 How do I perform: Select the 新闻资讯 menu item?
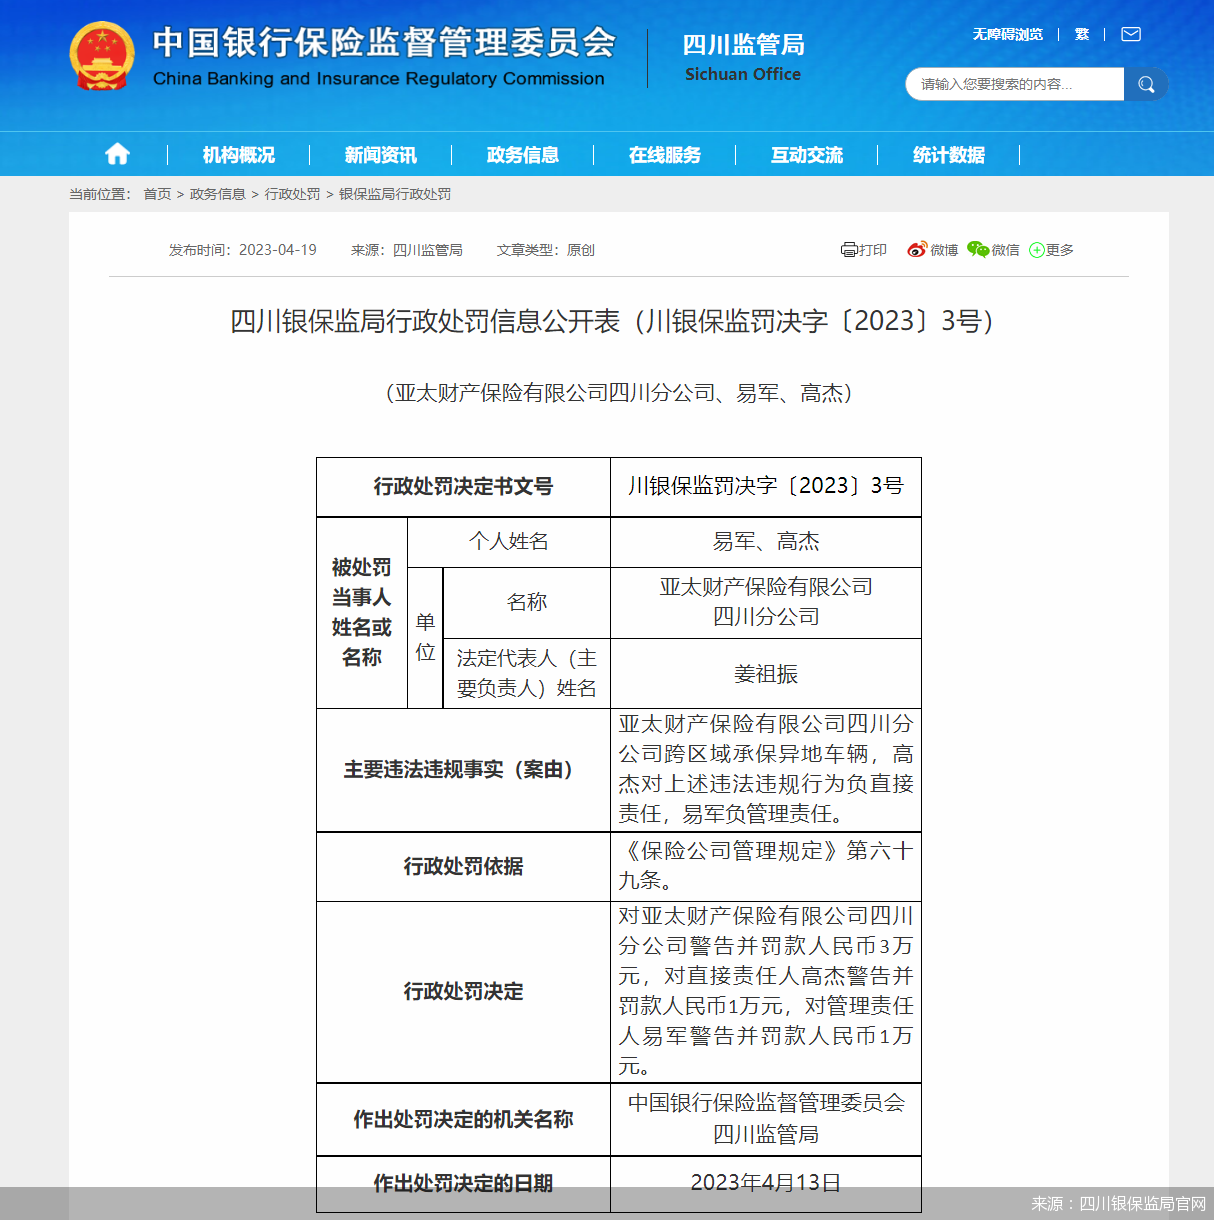pos(381,155)
